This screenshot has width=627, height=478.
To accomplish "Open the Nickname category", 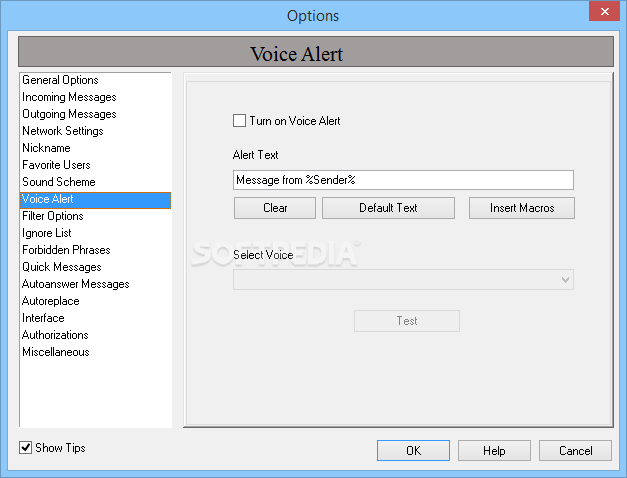I will click(x=95, y=148).
